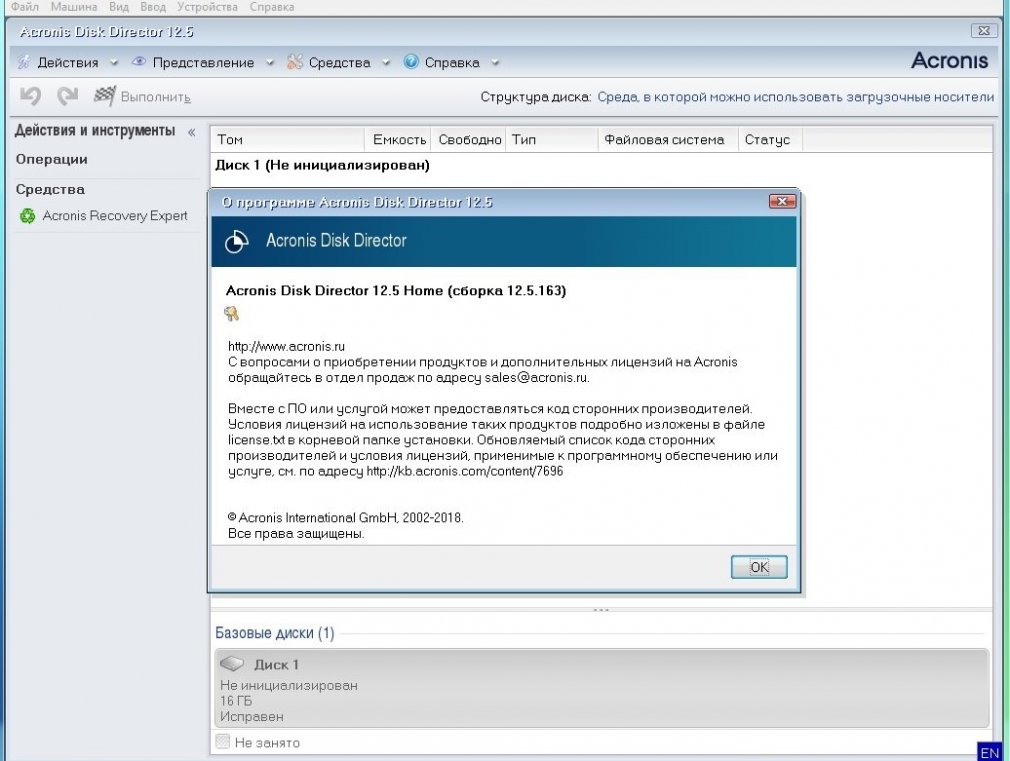Open the Машина menu
1010x761 pixels.
click(x=74, y=7)
